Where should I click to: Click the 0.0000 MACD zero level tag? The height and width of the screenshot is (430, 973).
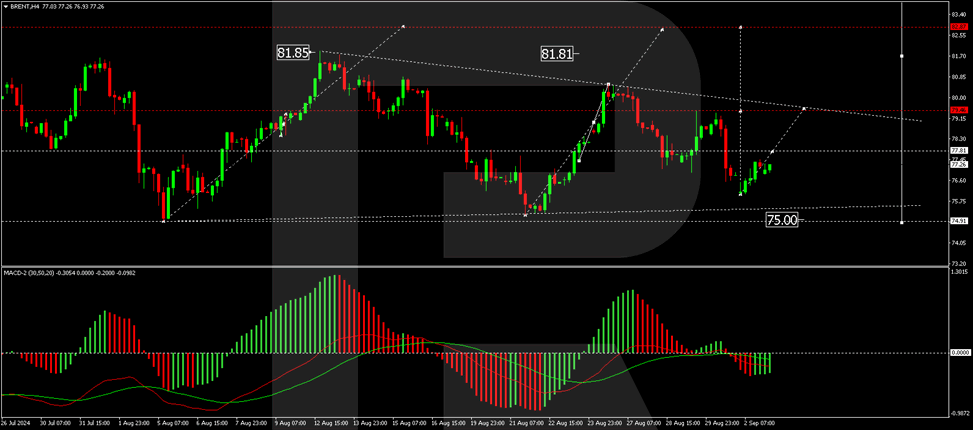(959, 353)
